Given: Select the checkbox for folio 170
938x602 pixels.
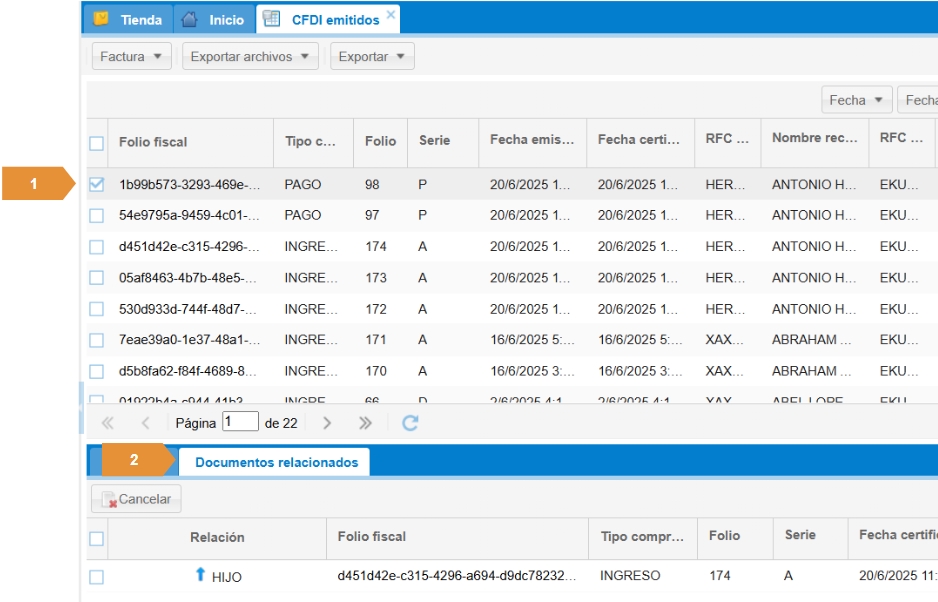Looking at the screenshot, I should [96, 371].
